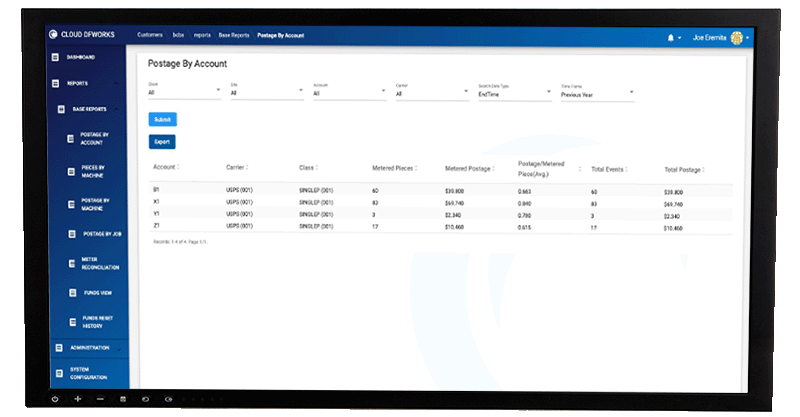Viewport: 800px width, 417px height.
Task: Open Funds Reset History report icon
Action: (72, 322)
